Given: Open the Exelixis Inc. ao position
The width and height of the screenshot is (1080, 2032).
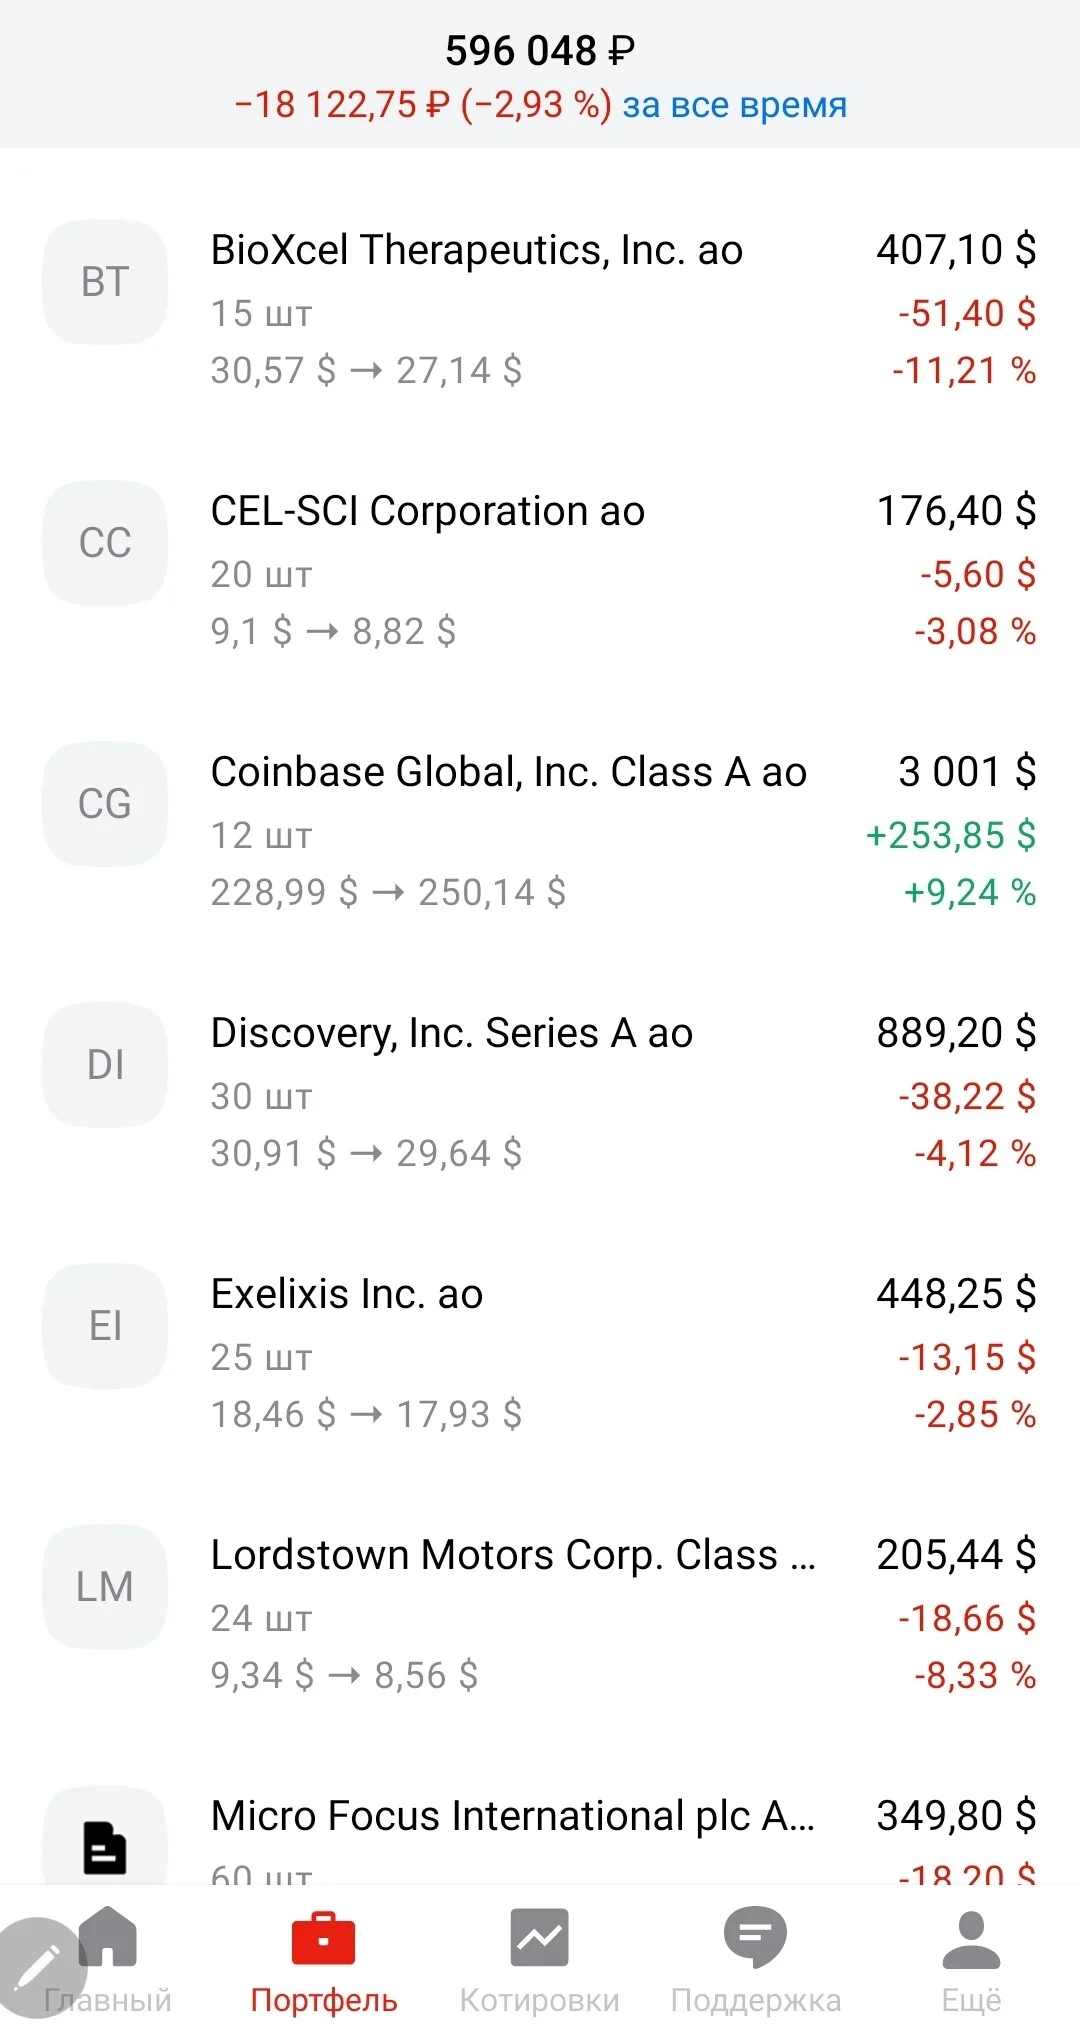Looking at the screenshot, I should 540,1353.
